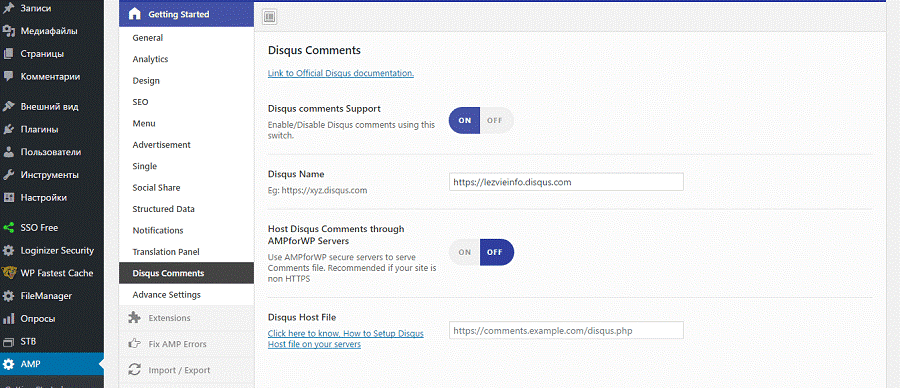Open the Notifications tab
This screenshot has height=388, width=900.
coord(187,230)
